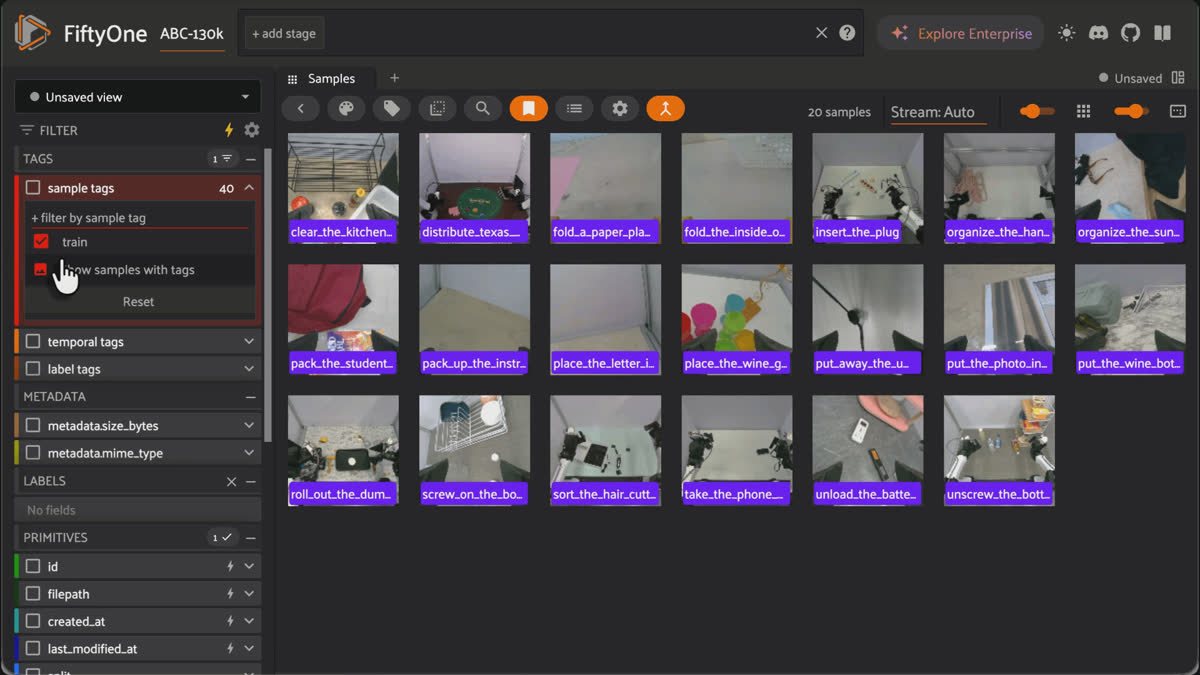1200x675 pixels.
Task: Enable the metadata.size_bytes checkbox
Action: (x=33, y=426)
